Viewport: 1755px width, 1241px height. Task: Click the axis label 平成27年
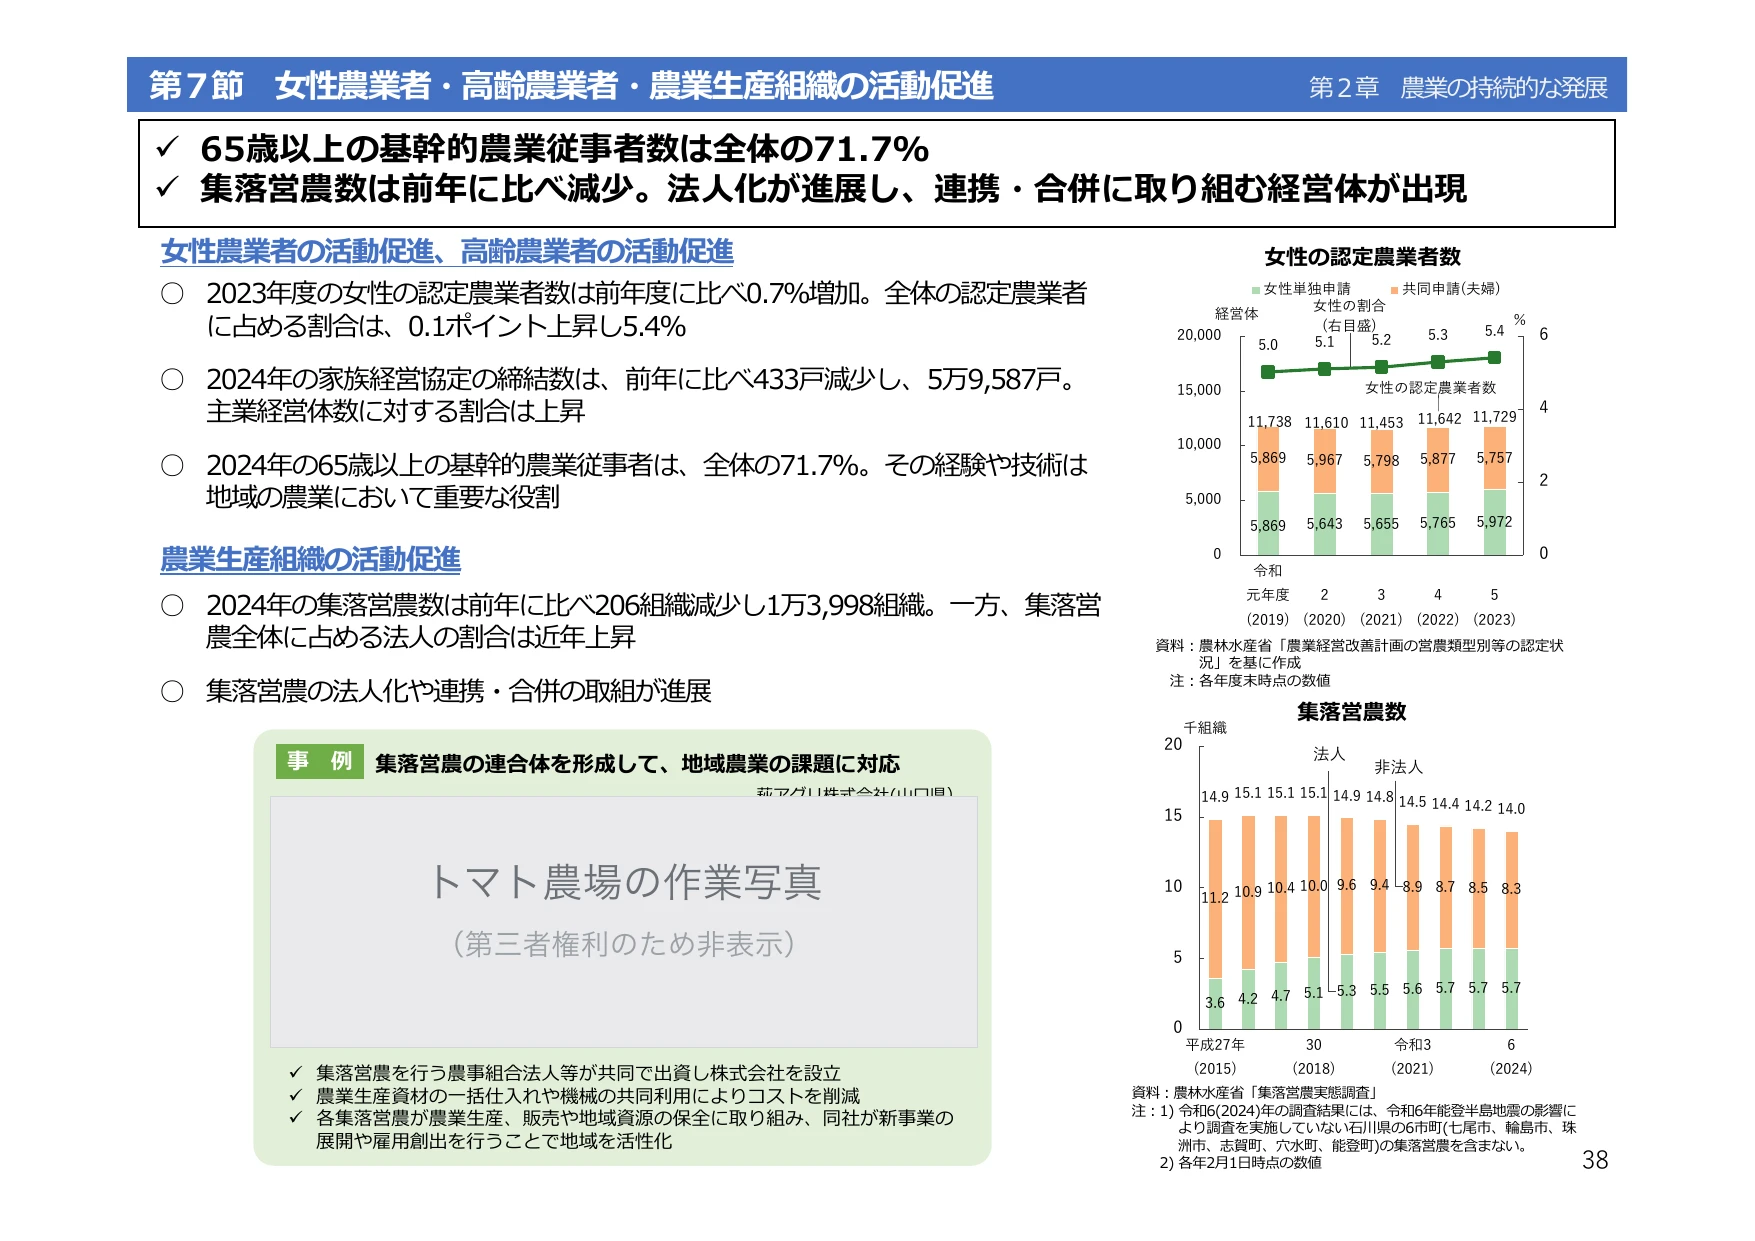click(x=1215, y=1045)
